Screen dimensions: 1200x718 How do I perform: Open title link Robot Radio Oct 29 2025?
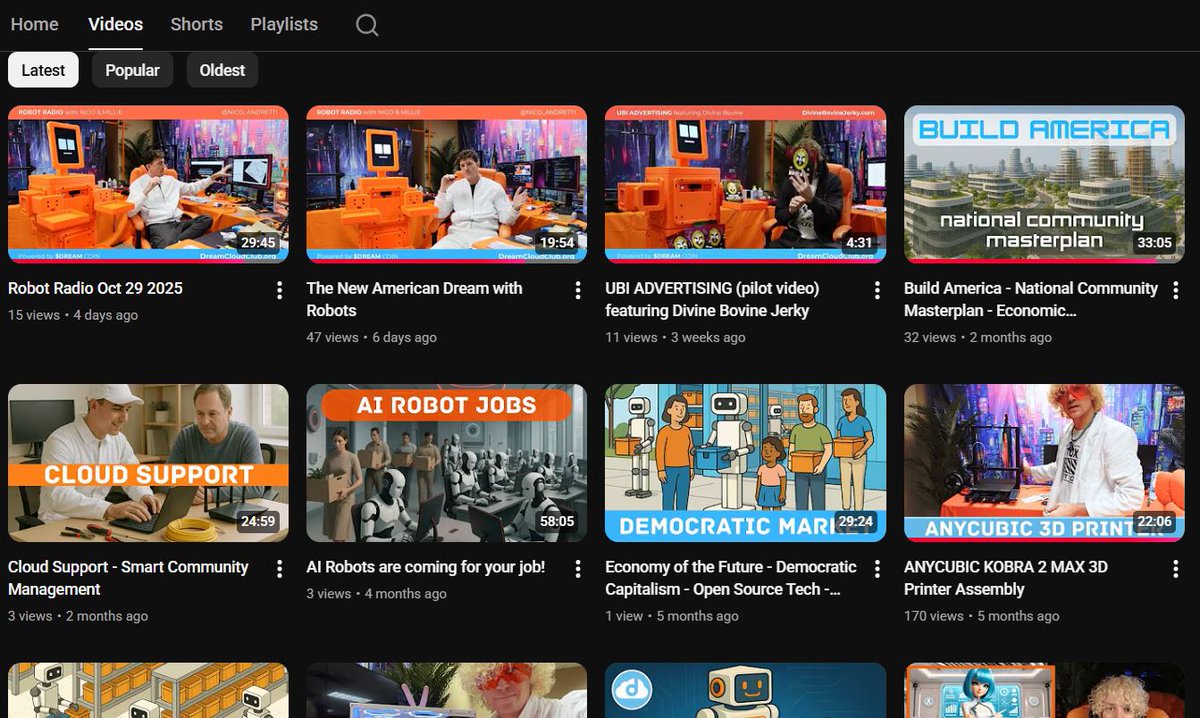pyautogui.click(x=95, y=288)
